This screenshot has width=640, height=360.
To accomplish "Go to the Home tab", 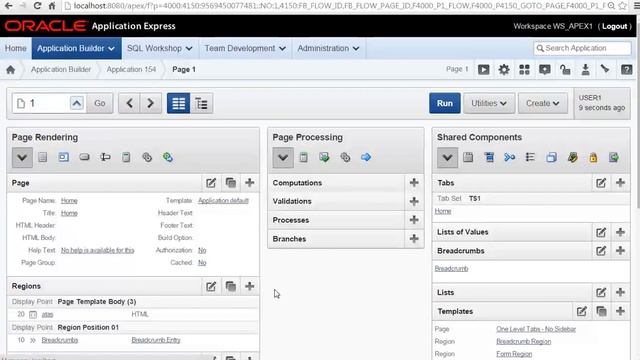I will point(16,48).
